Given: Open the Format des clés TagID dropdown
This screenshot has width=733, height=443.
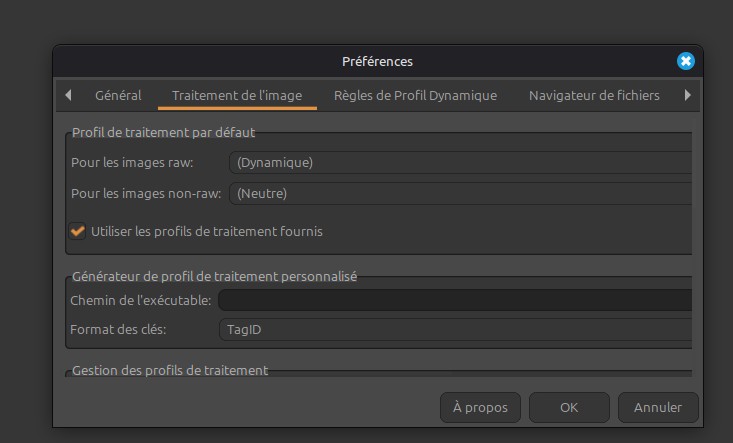Looking at the screenshot, I should point(455,329).
